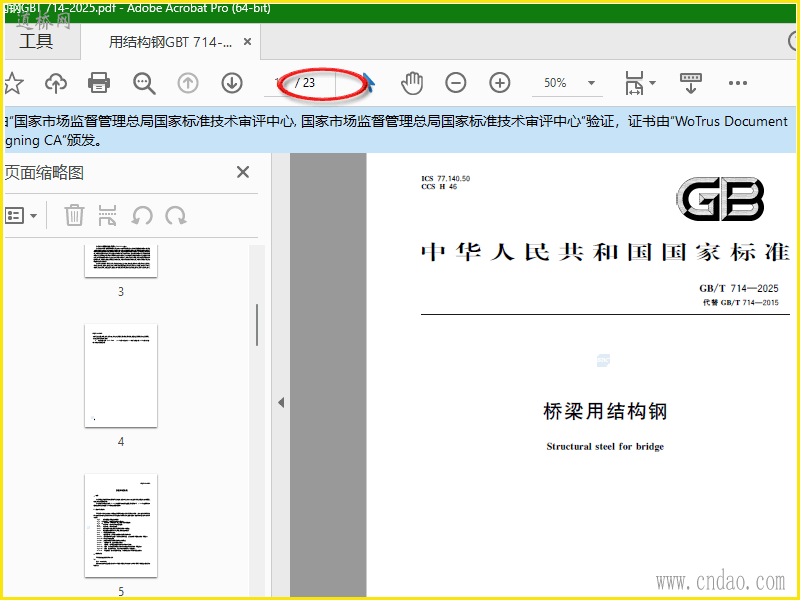Click the '/ 23' total pages text

tap(306, 83)
